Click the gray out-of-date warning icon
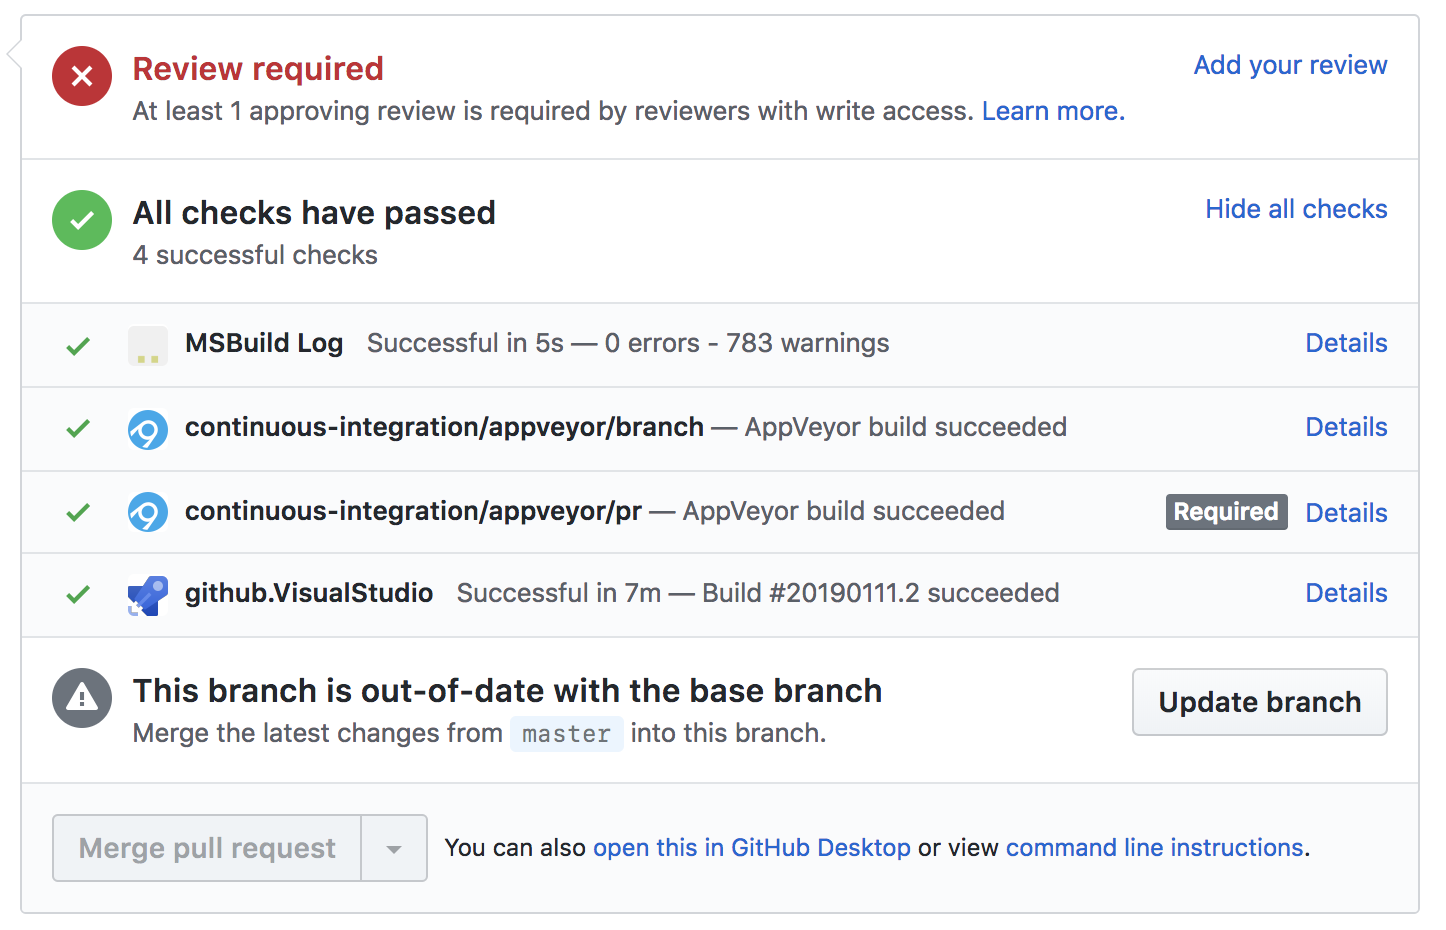The height and width of the screenshot is (930, 1446). click(x=82, y=698)
